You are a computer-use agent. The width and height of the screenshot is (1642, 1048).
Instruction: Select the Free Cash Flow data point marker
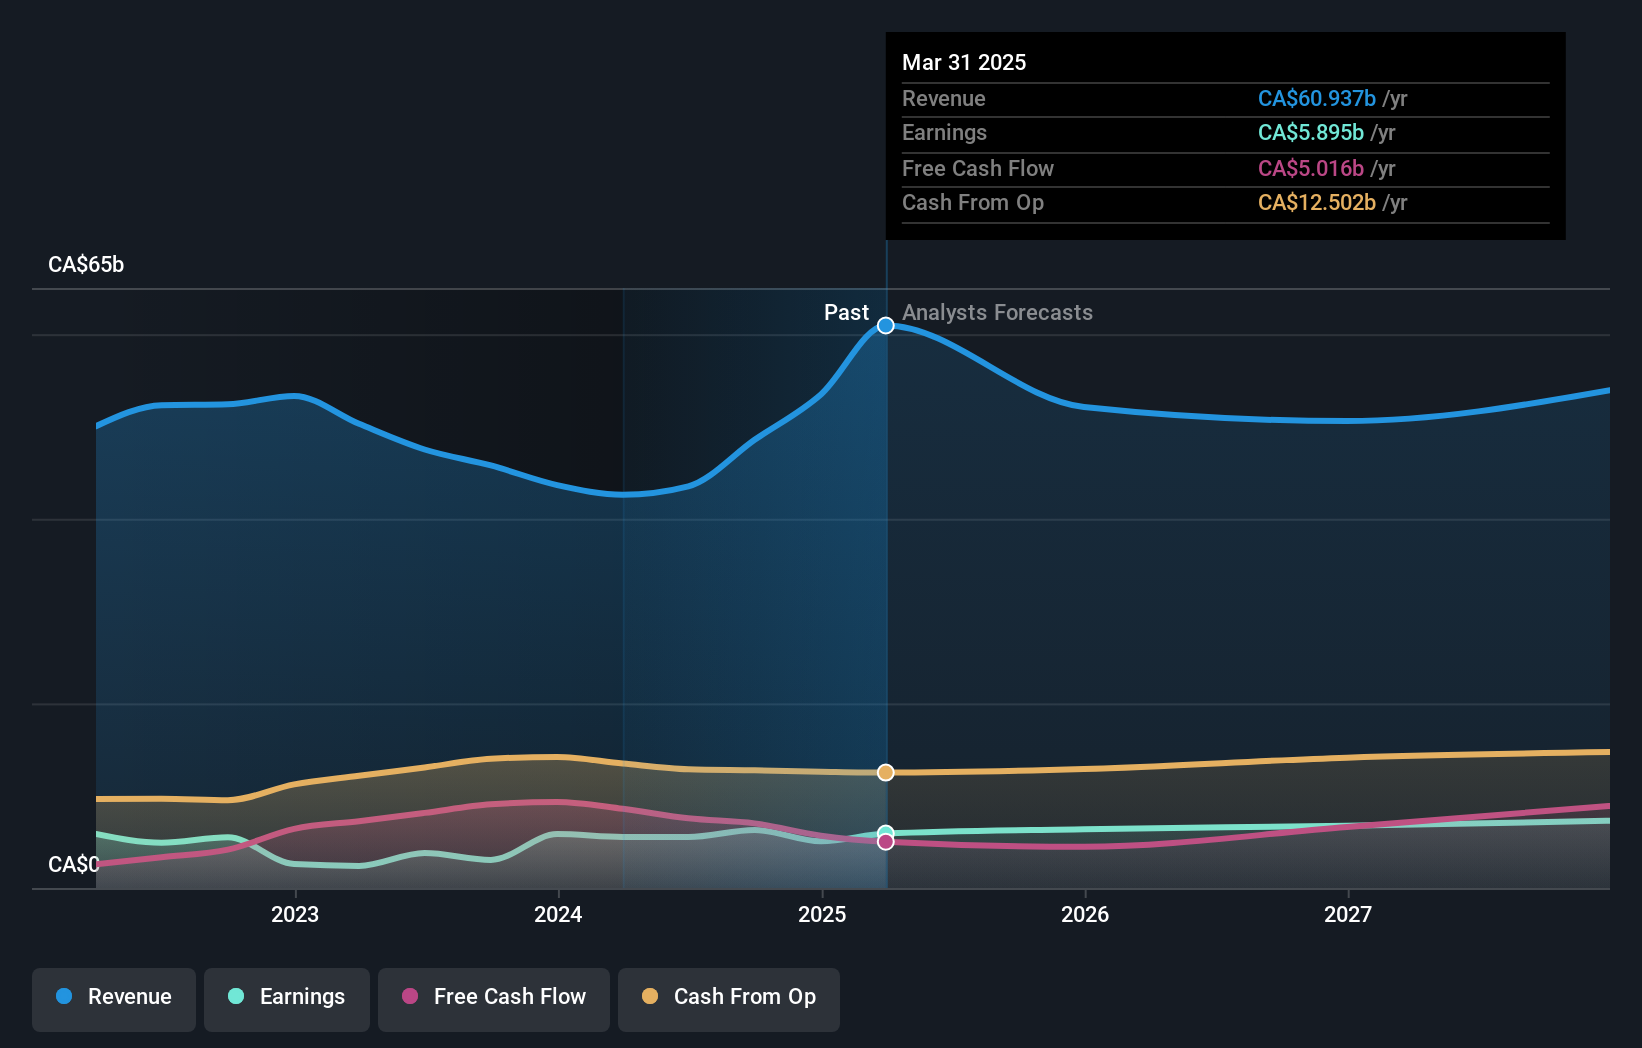[886, 842]
